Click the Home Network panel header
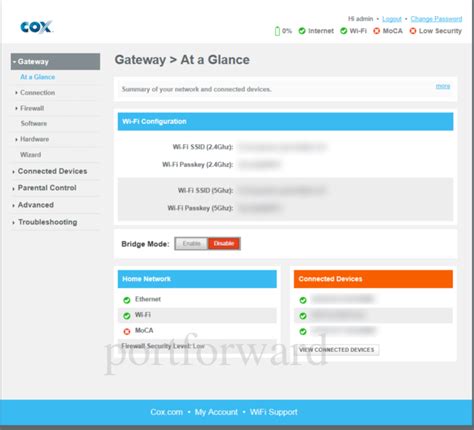This screenshot has width=474, height=430. point(197,279)
